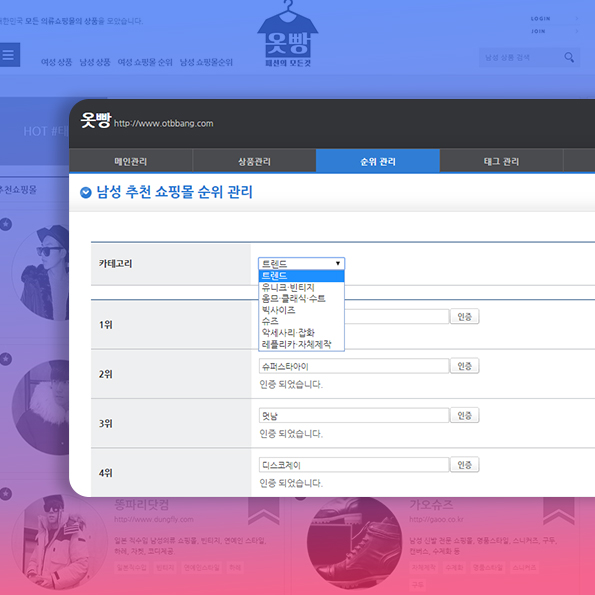
Task: Click the 인증 button for 3위
Action: click(x=464, y=415)
